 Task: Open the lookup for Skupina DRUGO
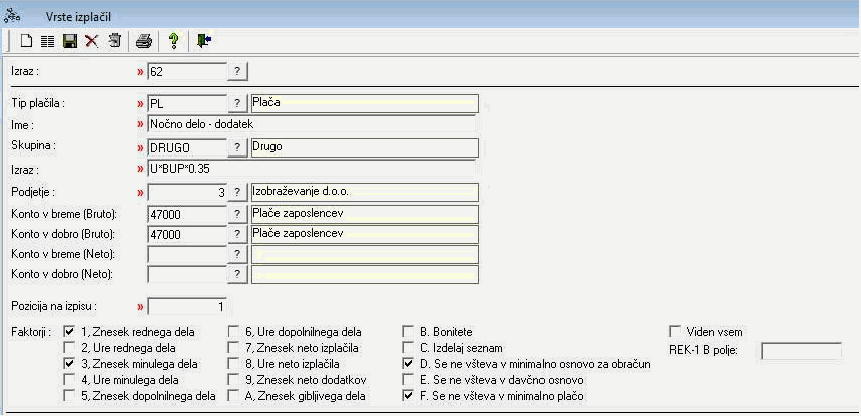[x=237, y=148]
